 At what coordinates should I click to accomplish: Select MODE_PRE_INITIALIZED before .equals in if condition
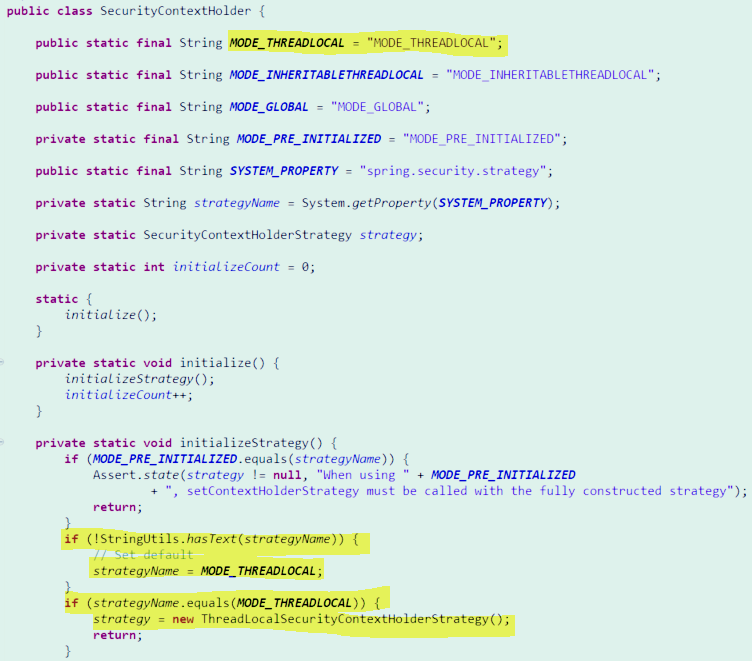tap(164, 459)
